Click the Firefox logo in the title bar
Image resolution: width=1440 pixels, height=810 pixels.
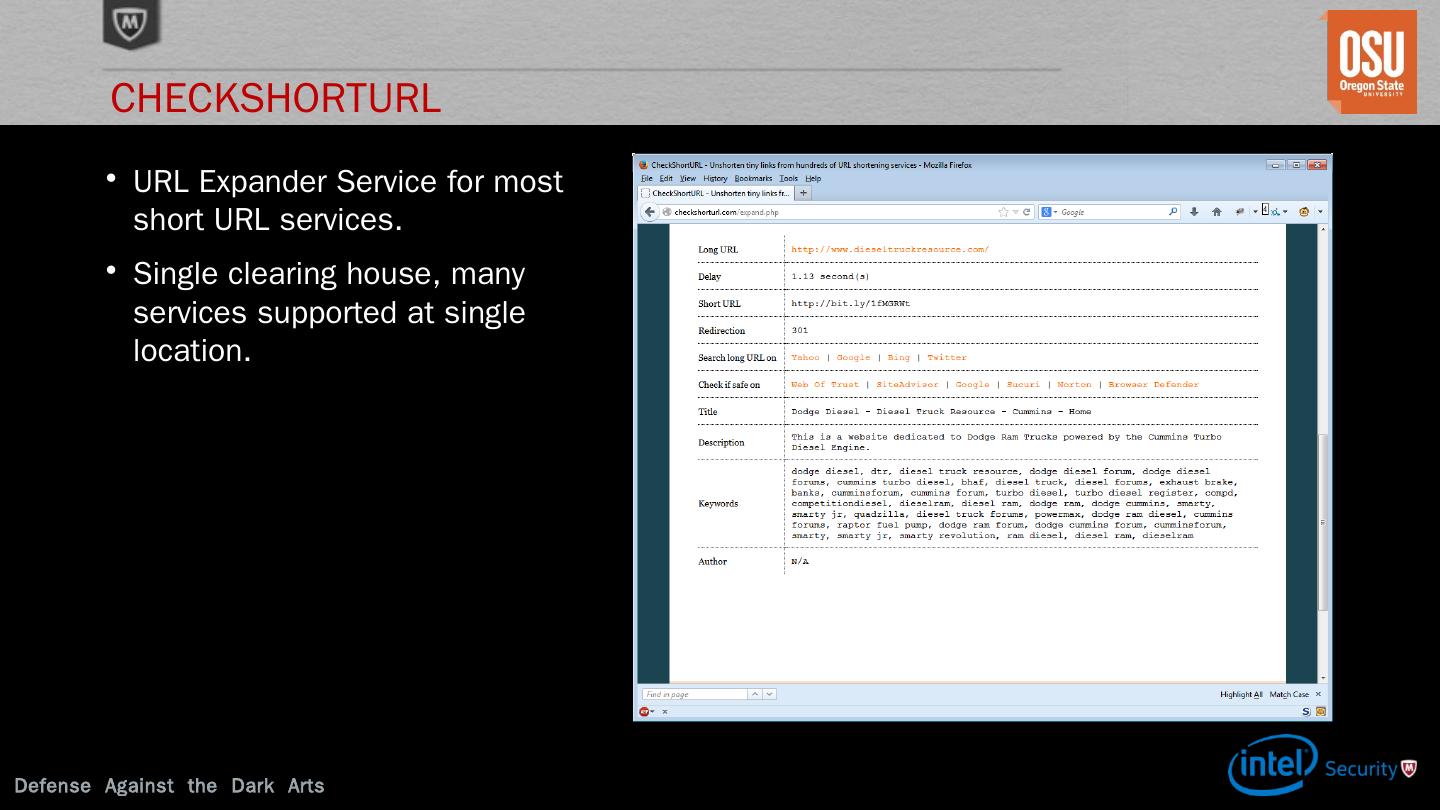644,165
